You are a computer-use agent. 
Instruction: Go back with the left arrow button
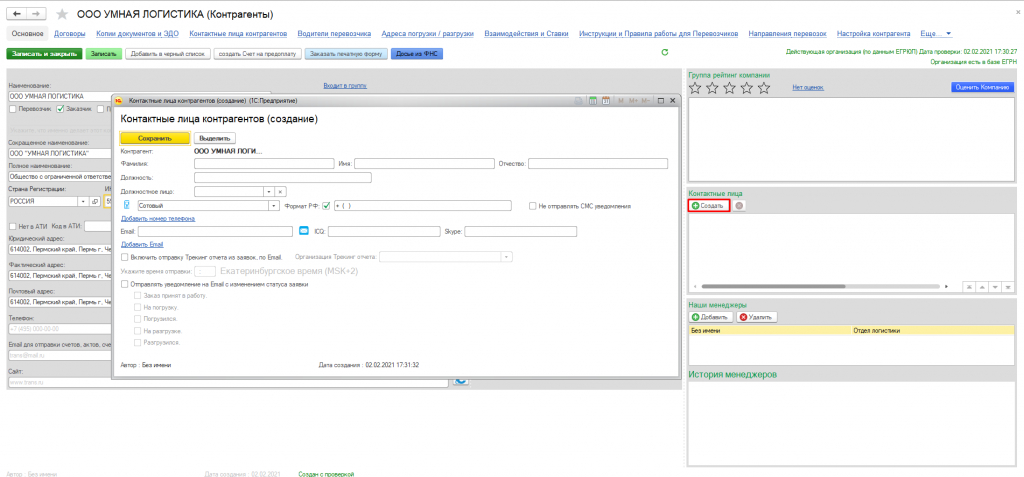pyautogui.click(x=16, y=14)
